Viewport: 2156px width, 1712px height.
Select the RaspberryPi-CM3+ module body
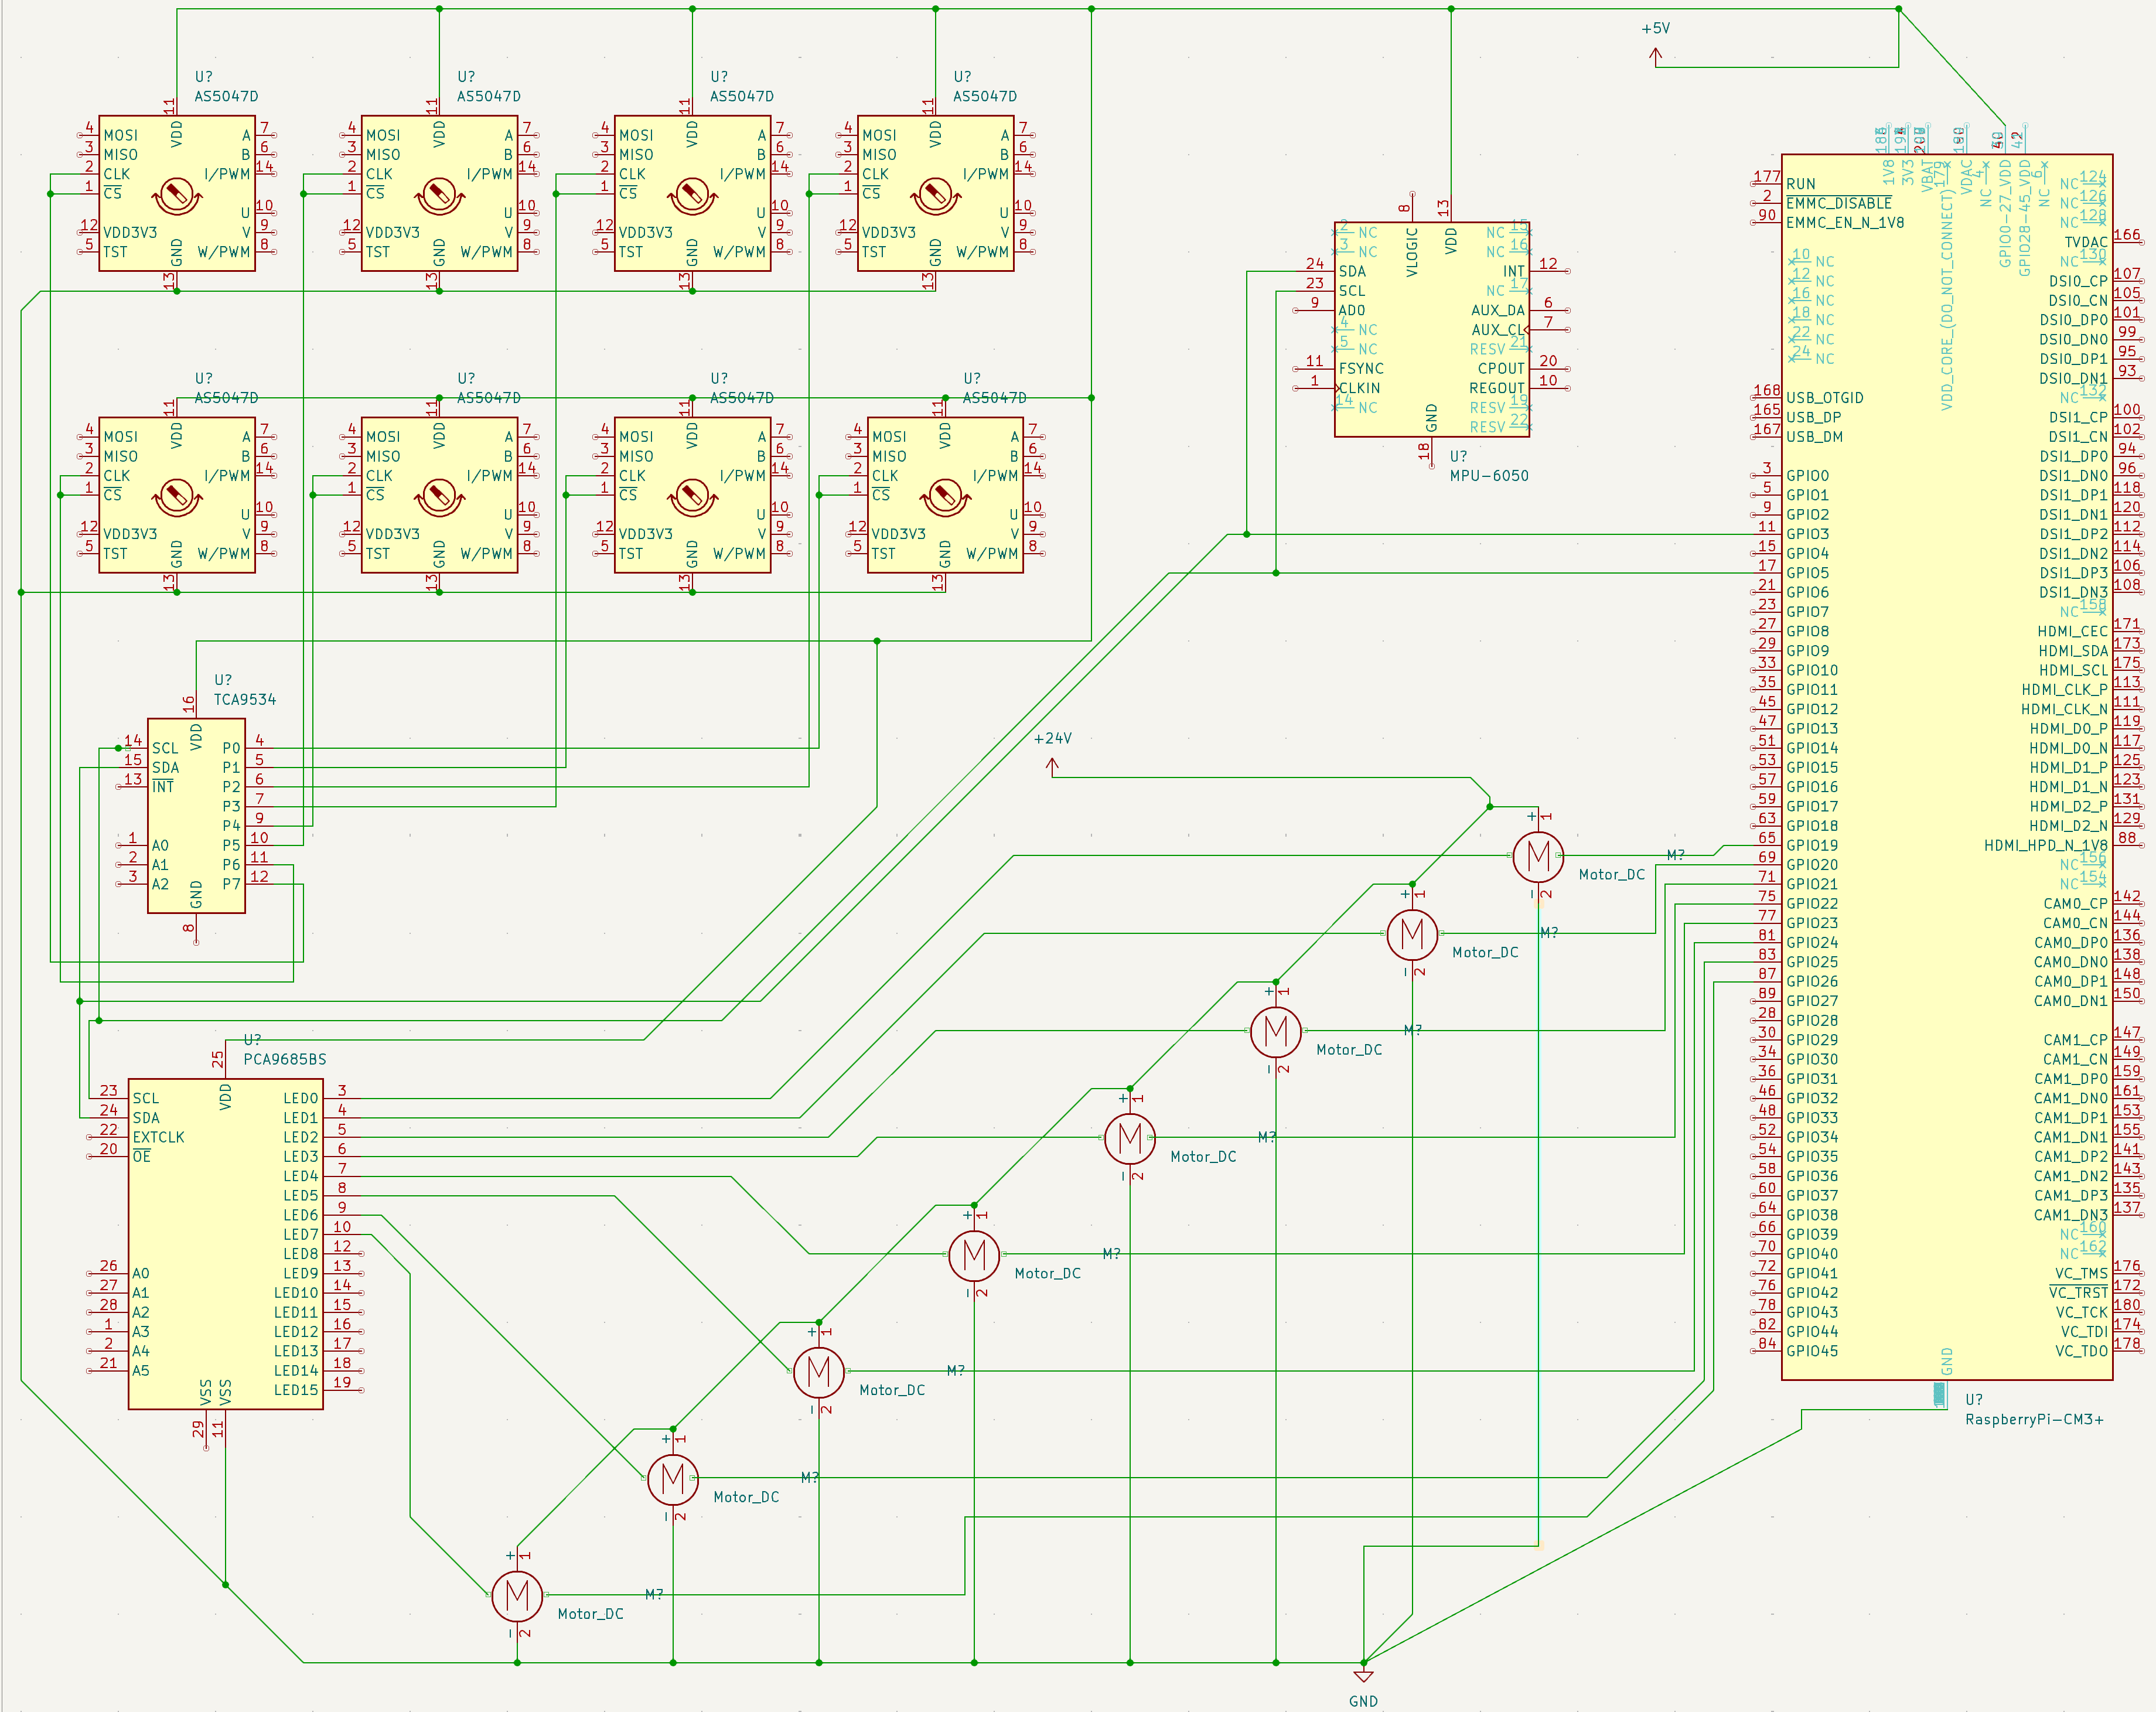1947,767
